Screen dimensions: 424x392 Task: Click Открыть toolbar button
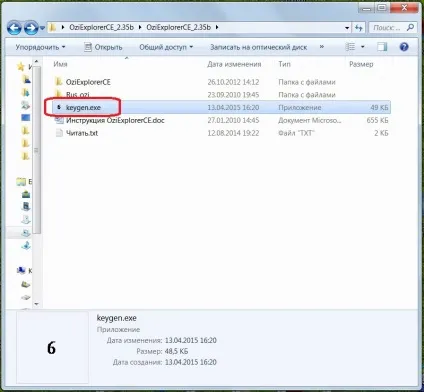pyautogui.click(x=103, y=47)
